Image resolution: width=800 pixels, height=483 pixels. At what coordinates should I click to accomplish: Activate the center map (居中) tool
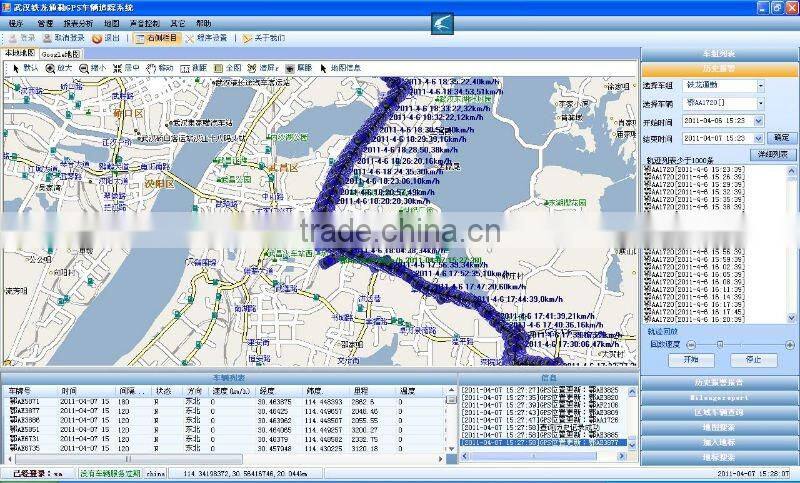(x=126, y=68)
